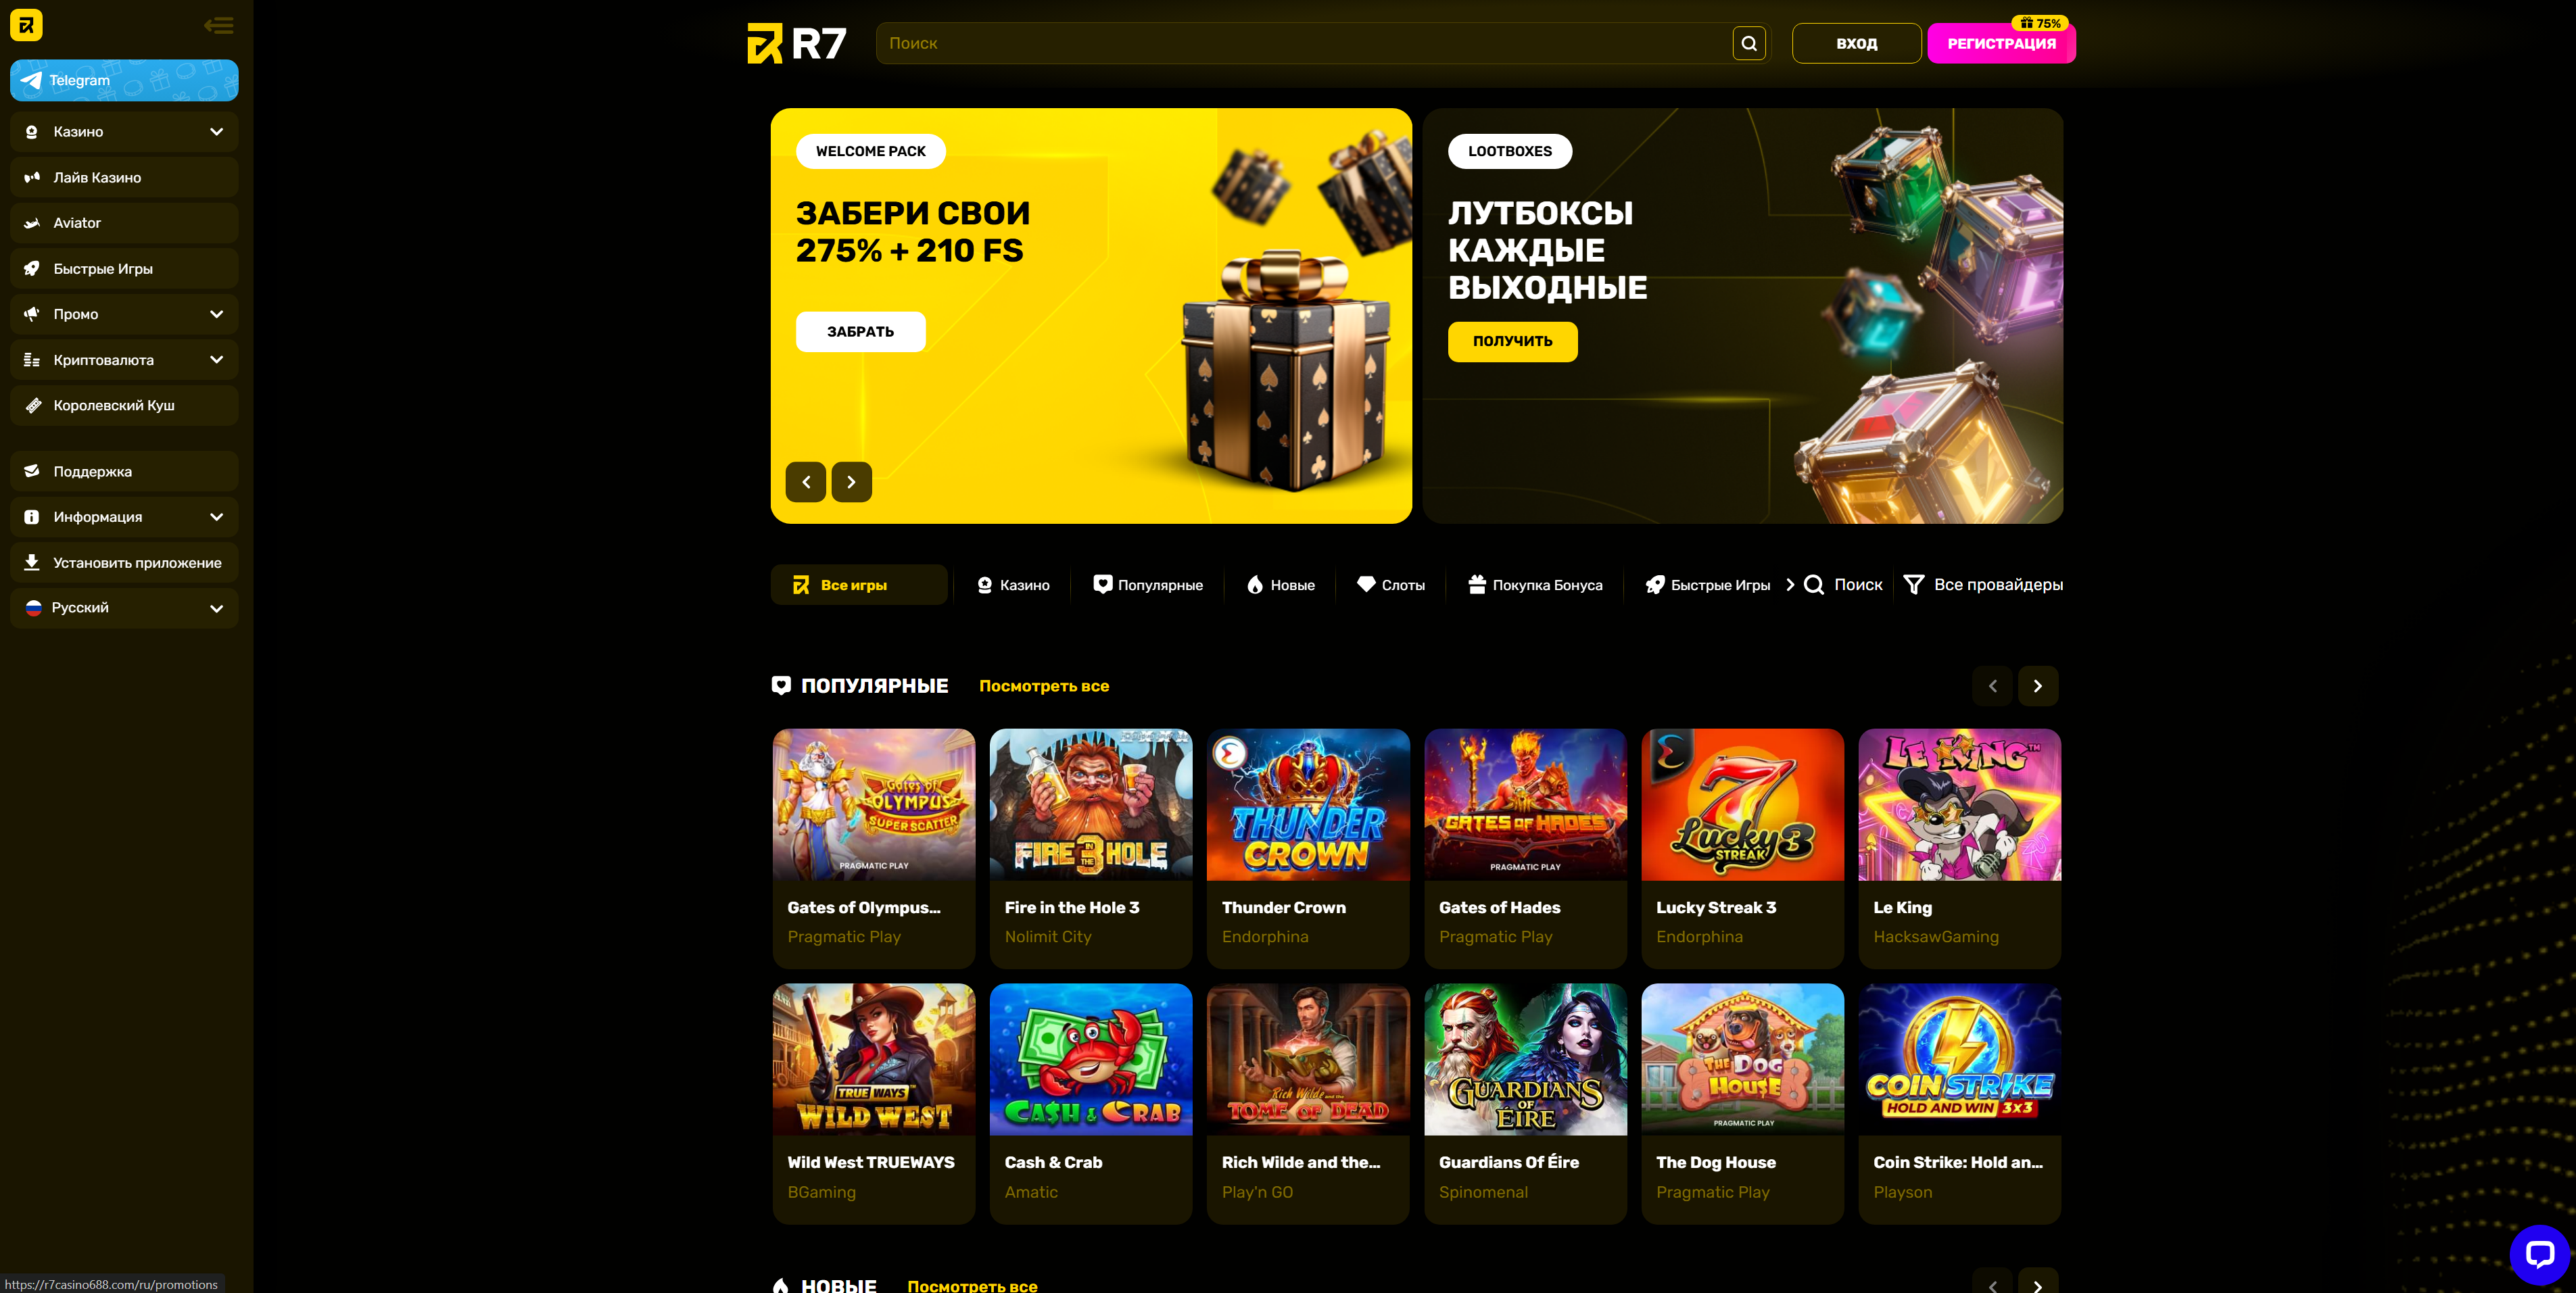Screen dimensions: 2576x1293
Task: Expand the Криптовалюта sidebar menu
Action: [x=124, y=360]
